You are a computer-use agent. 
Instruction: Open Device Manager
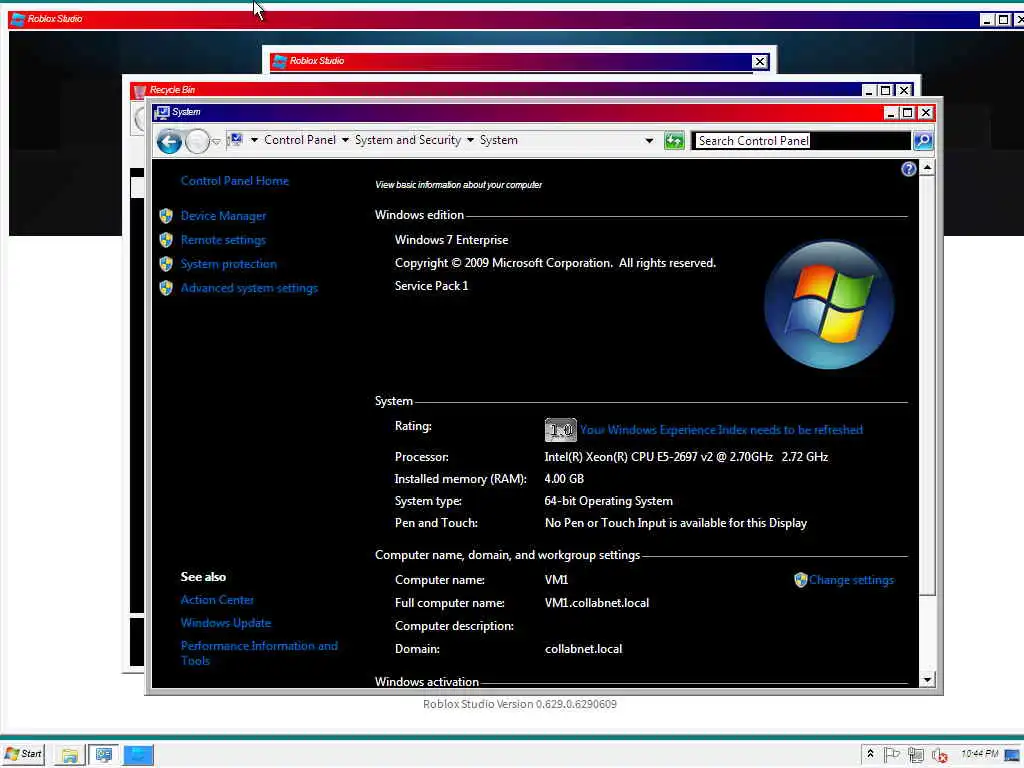click(223, 216)
